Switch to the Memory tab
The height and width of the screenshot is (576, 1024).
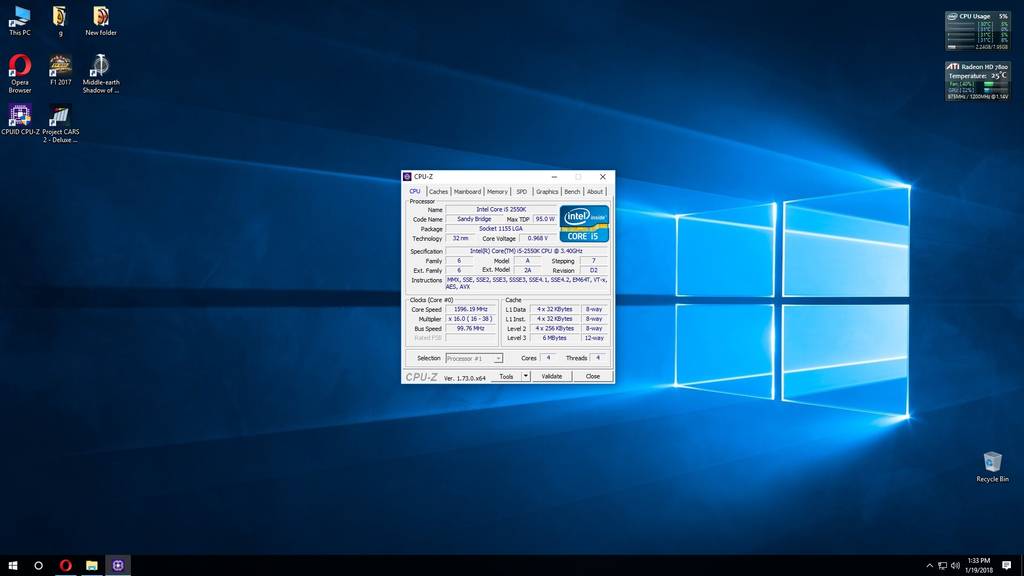[x=497, y=191]
